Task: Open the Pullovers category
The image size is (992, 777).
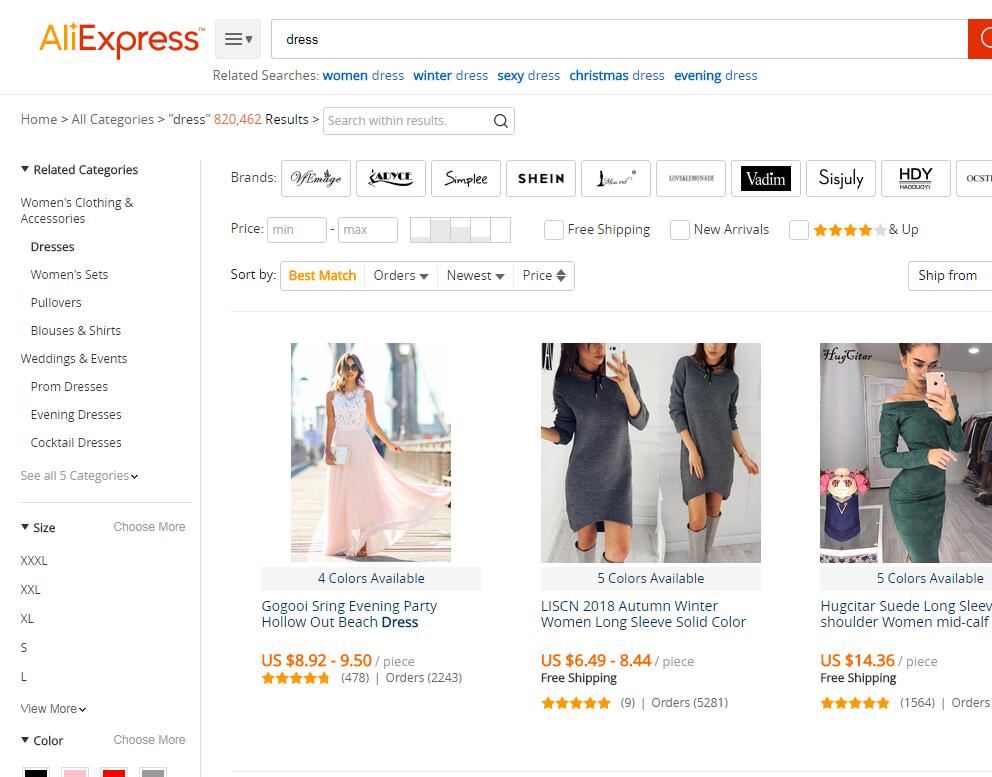Action: click(56, 302)
